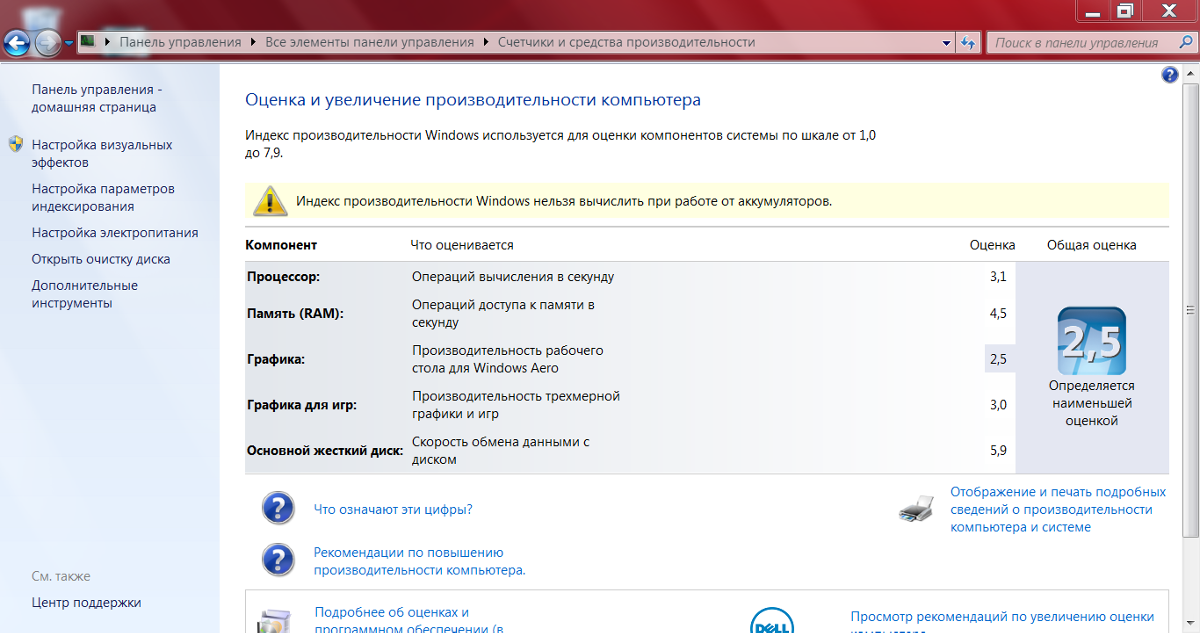Select the 'Все элементы панели управления' breadcrumb
The width and height of the screenshot is (1200, 633).
pyautogui.click(x=370, y=42)
